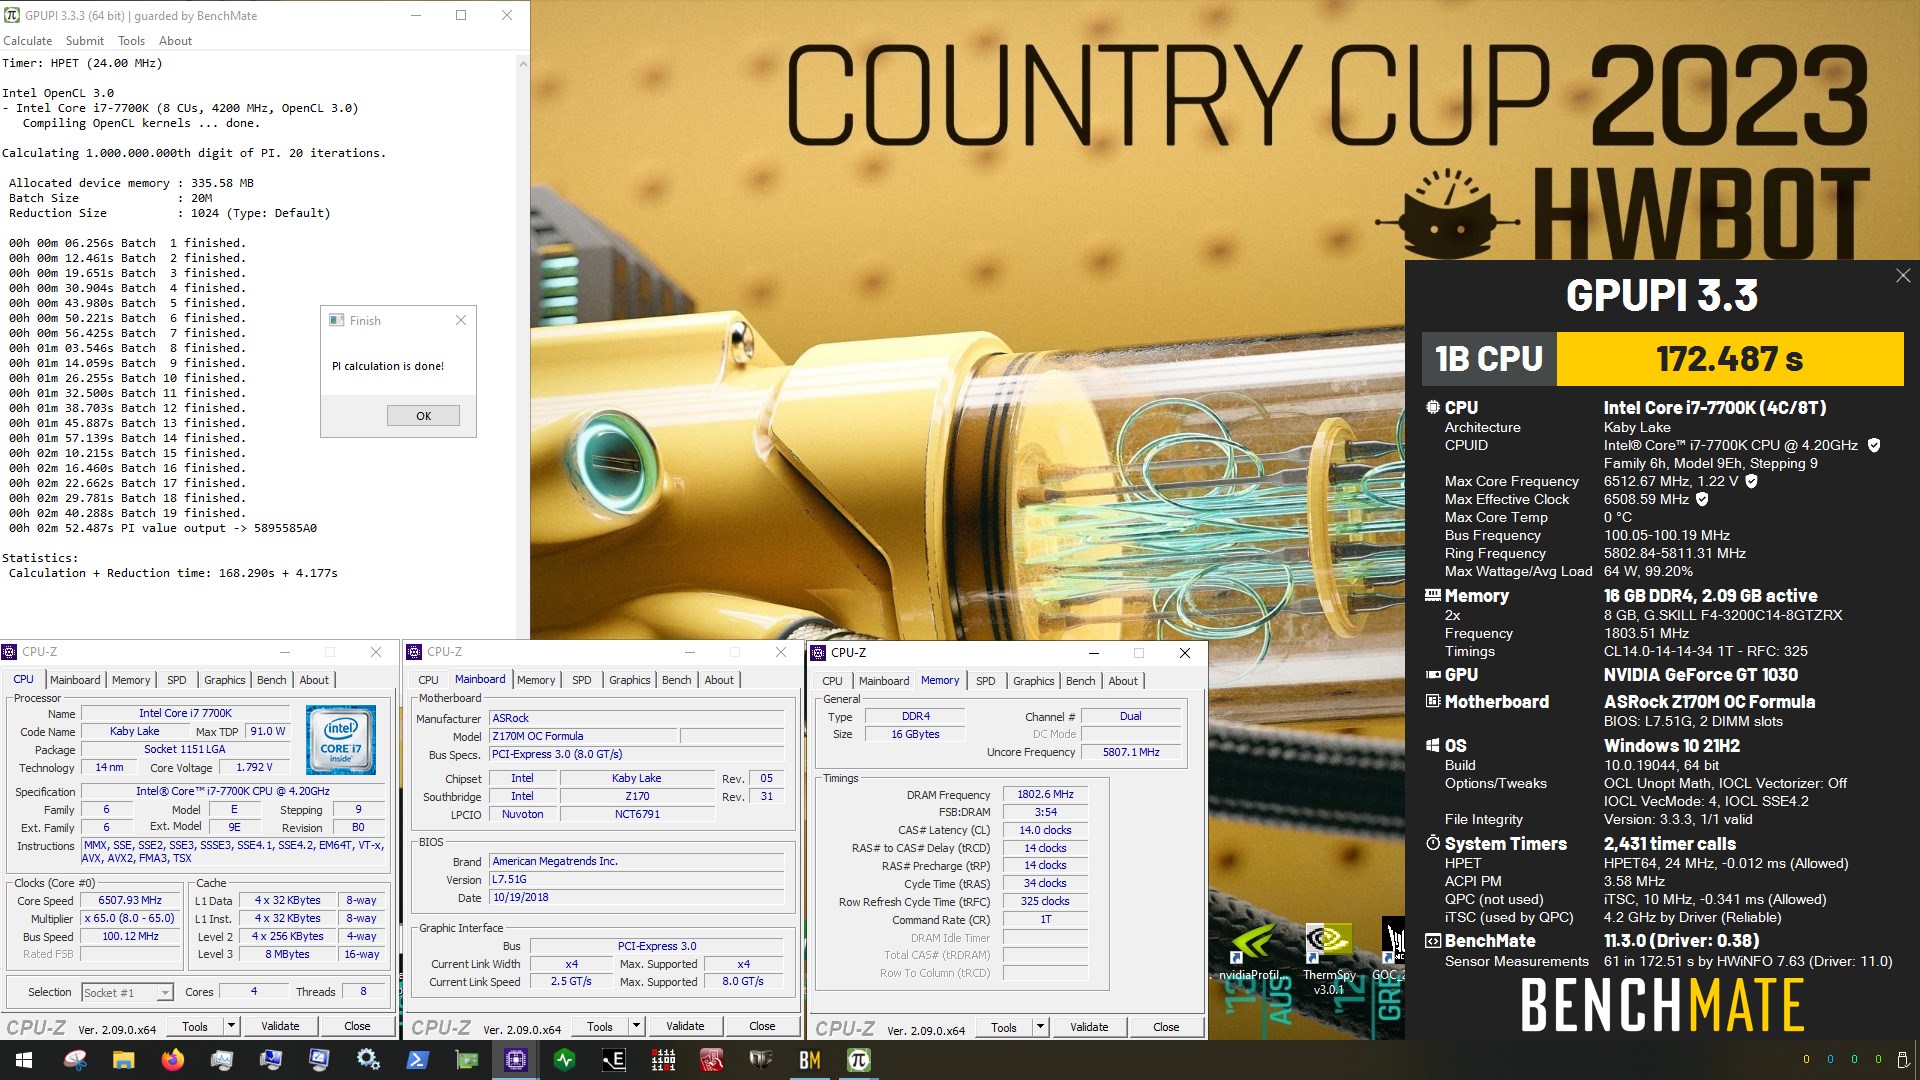Open the GPUPI Calculate menu
This screenshot has height=1080, width=1920.
pos(28,41)
